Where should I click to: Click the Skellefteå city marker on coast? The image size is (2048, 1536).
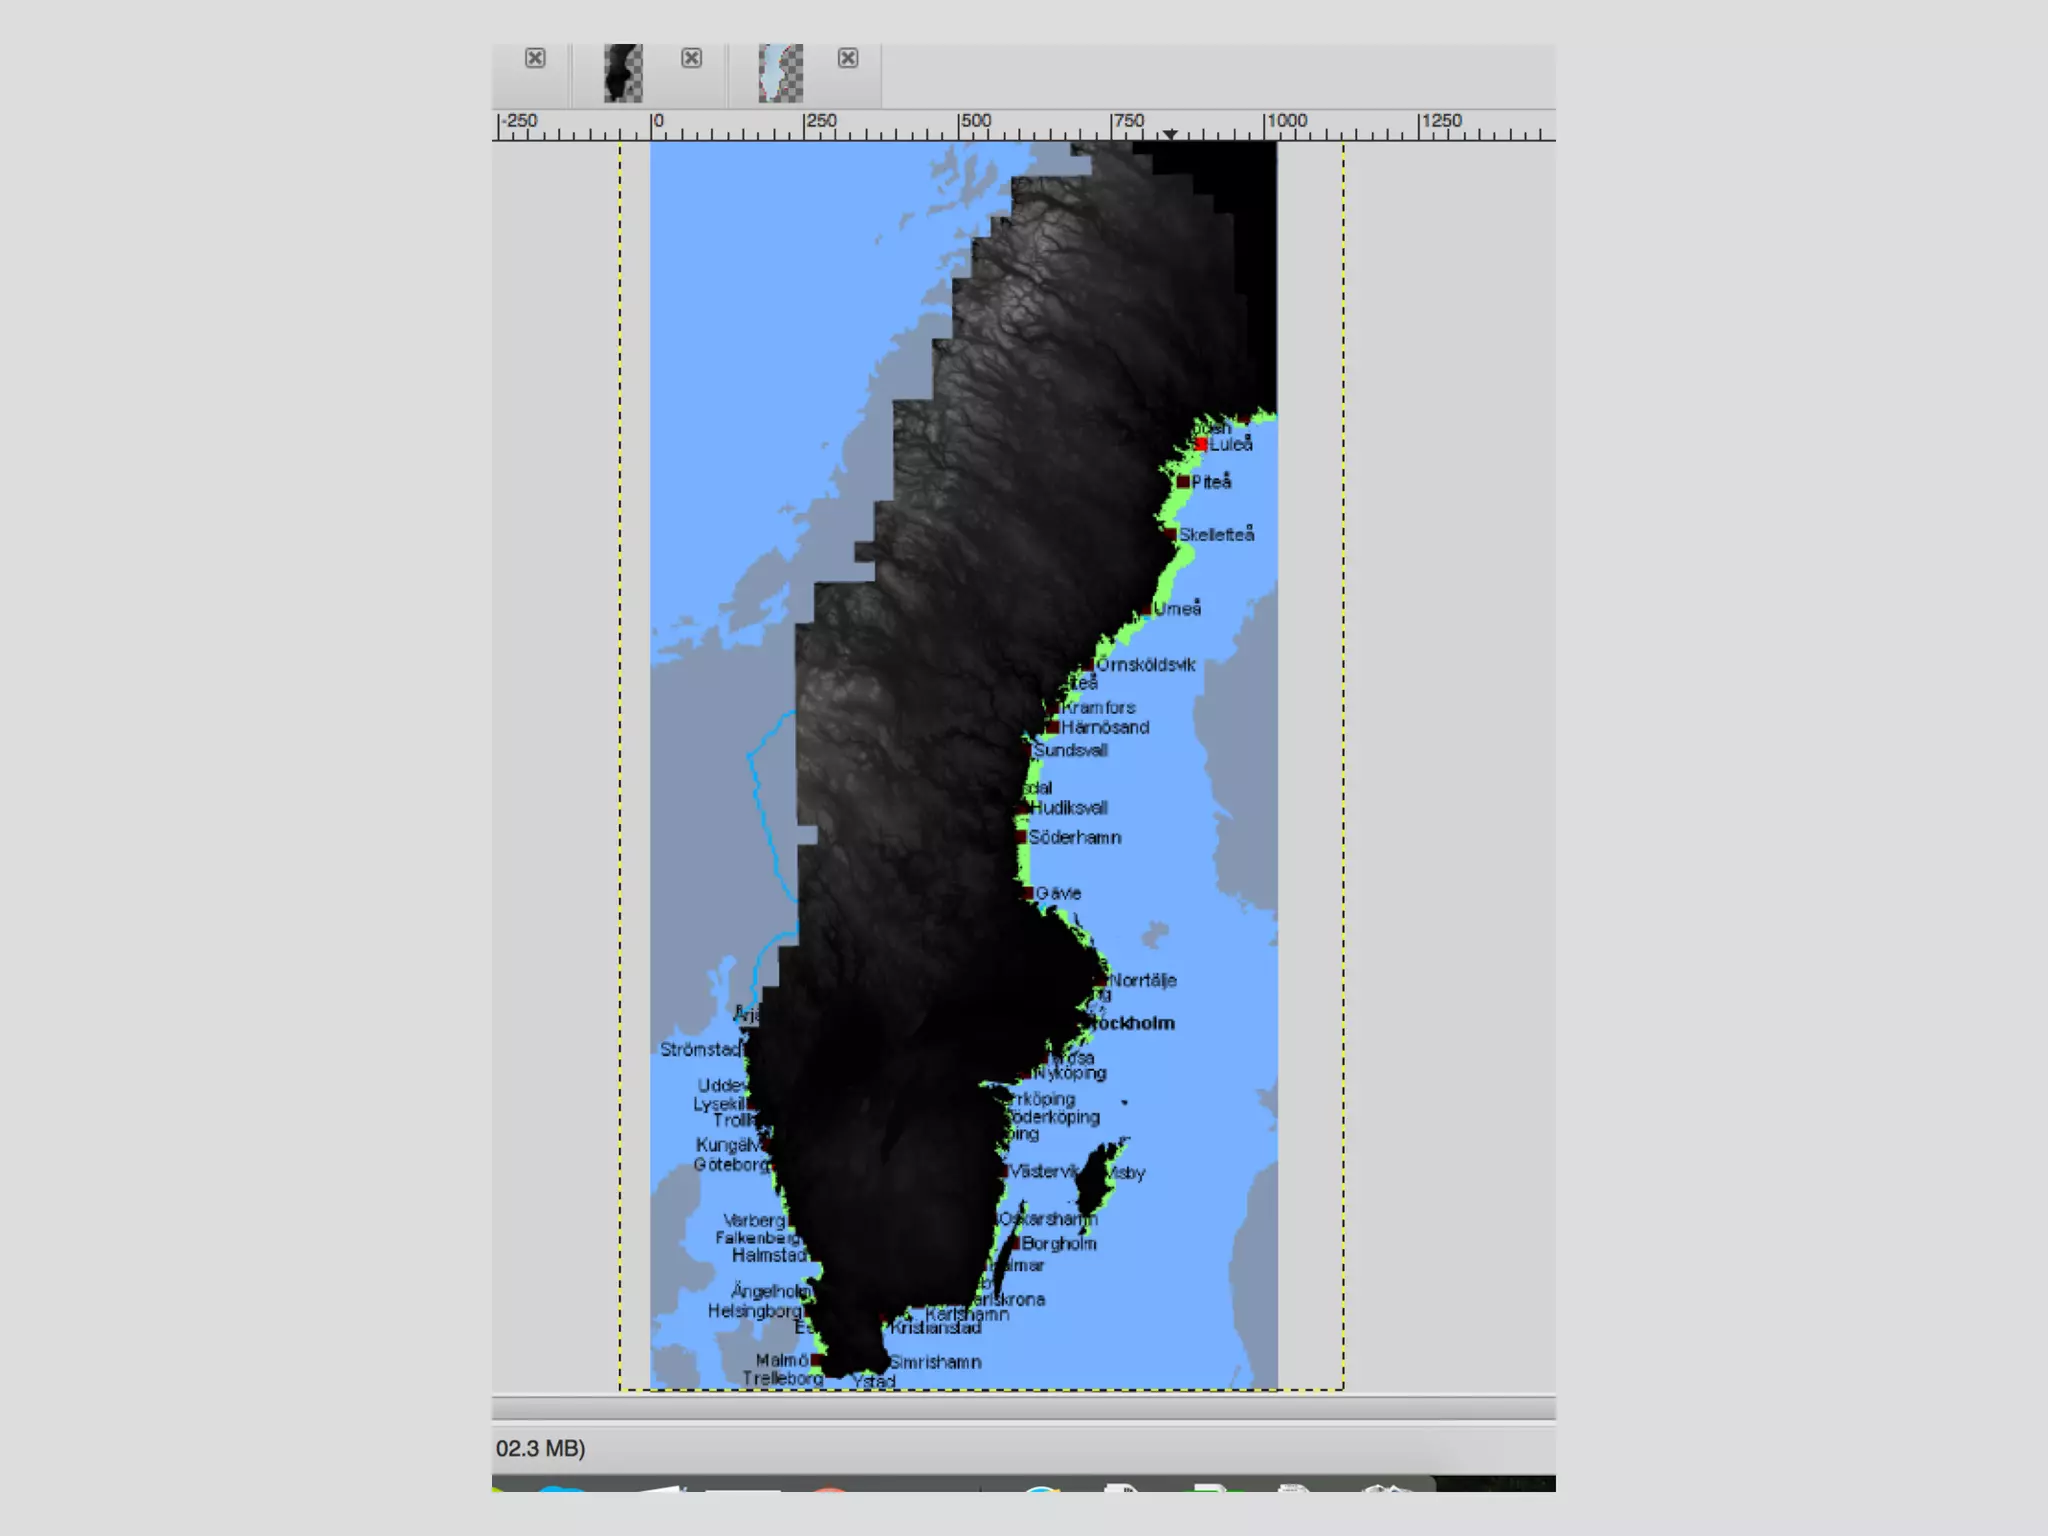1171,534
